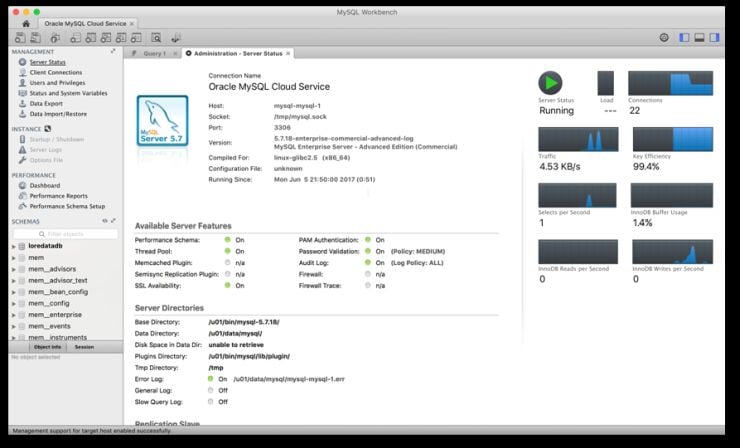
Task: Open Startup / Shutdown in Instance section
Action: tap(57, 139)
